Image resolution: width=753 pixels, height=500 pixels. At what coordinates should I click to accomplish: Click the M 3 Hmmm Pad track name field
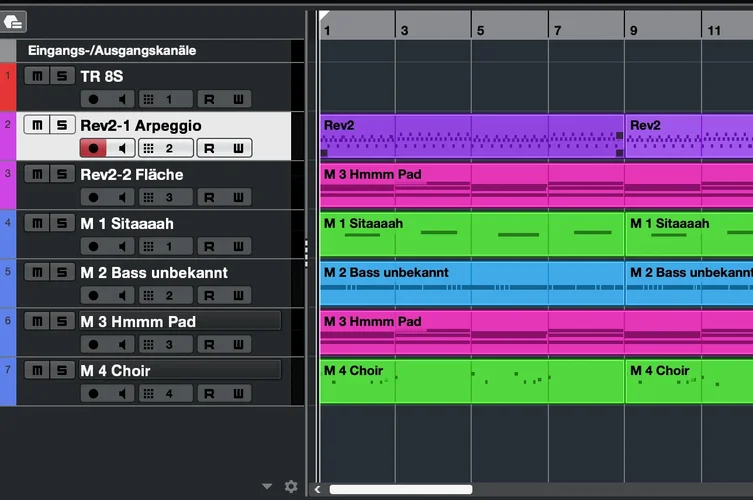tap(180, 321)
